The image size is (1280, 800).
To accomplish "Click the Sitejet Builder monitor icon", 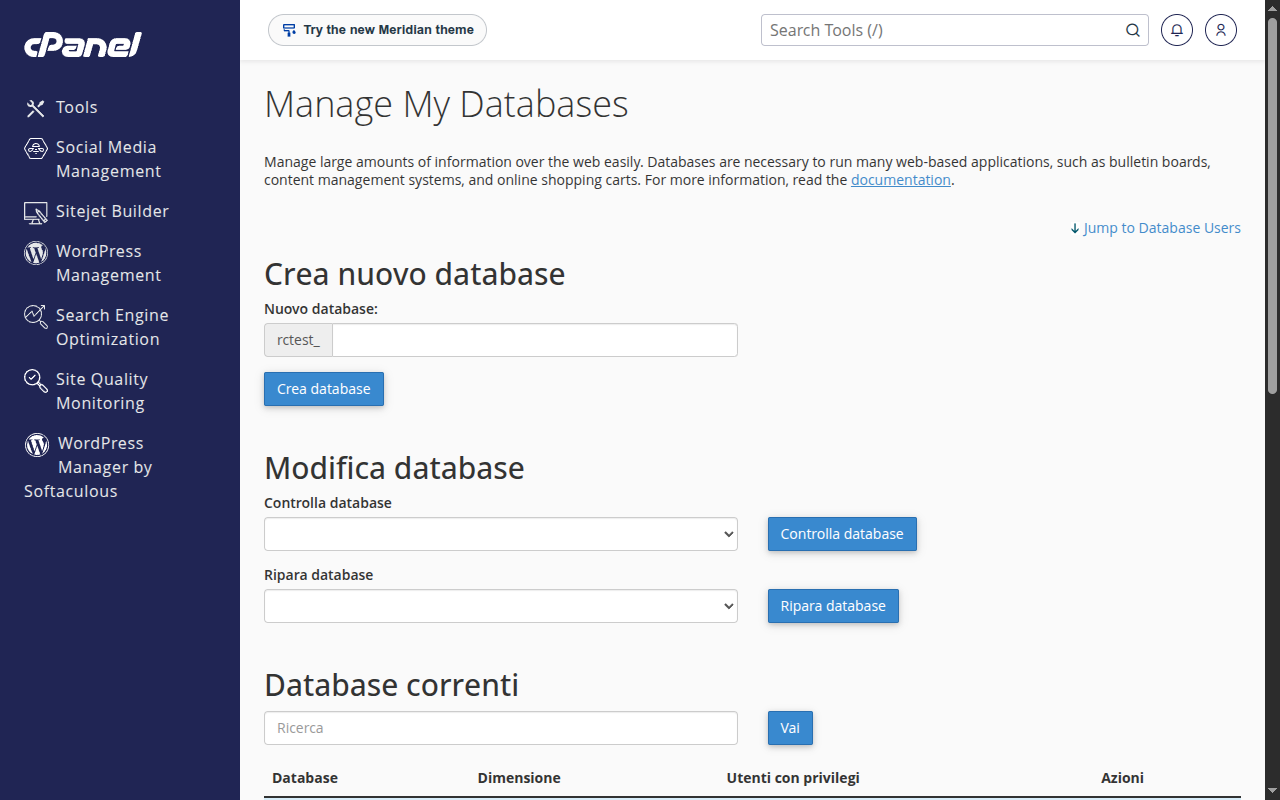I will (36, 212).
